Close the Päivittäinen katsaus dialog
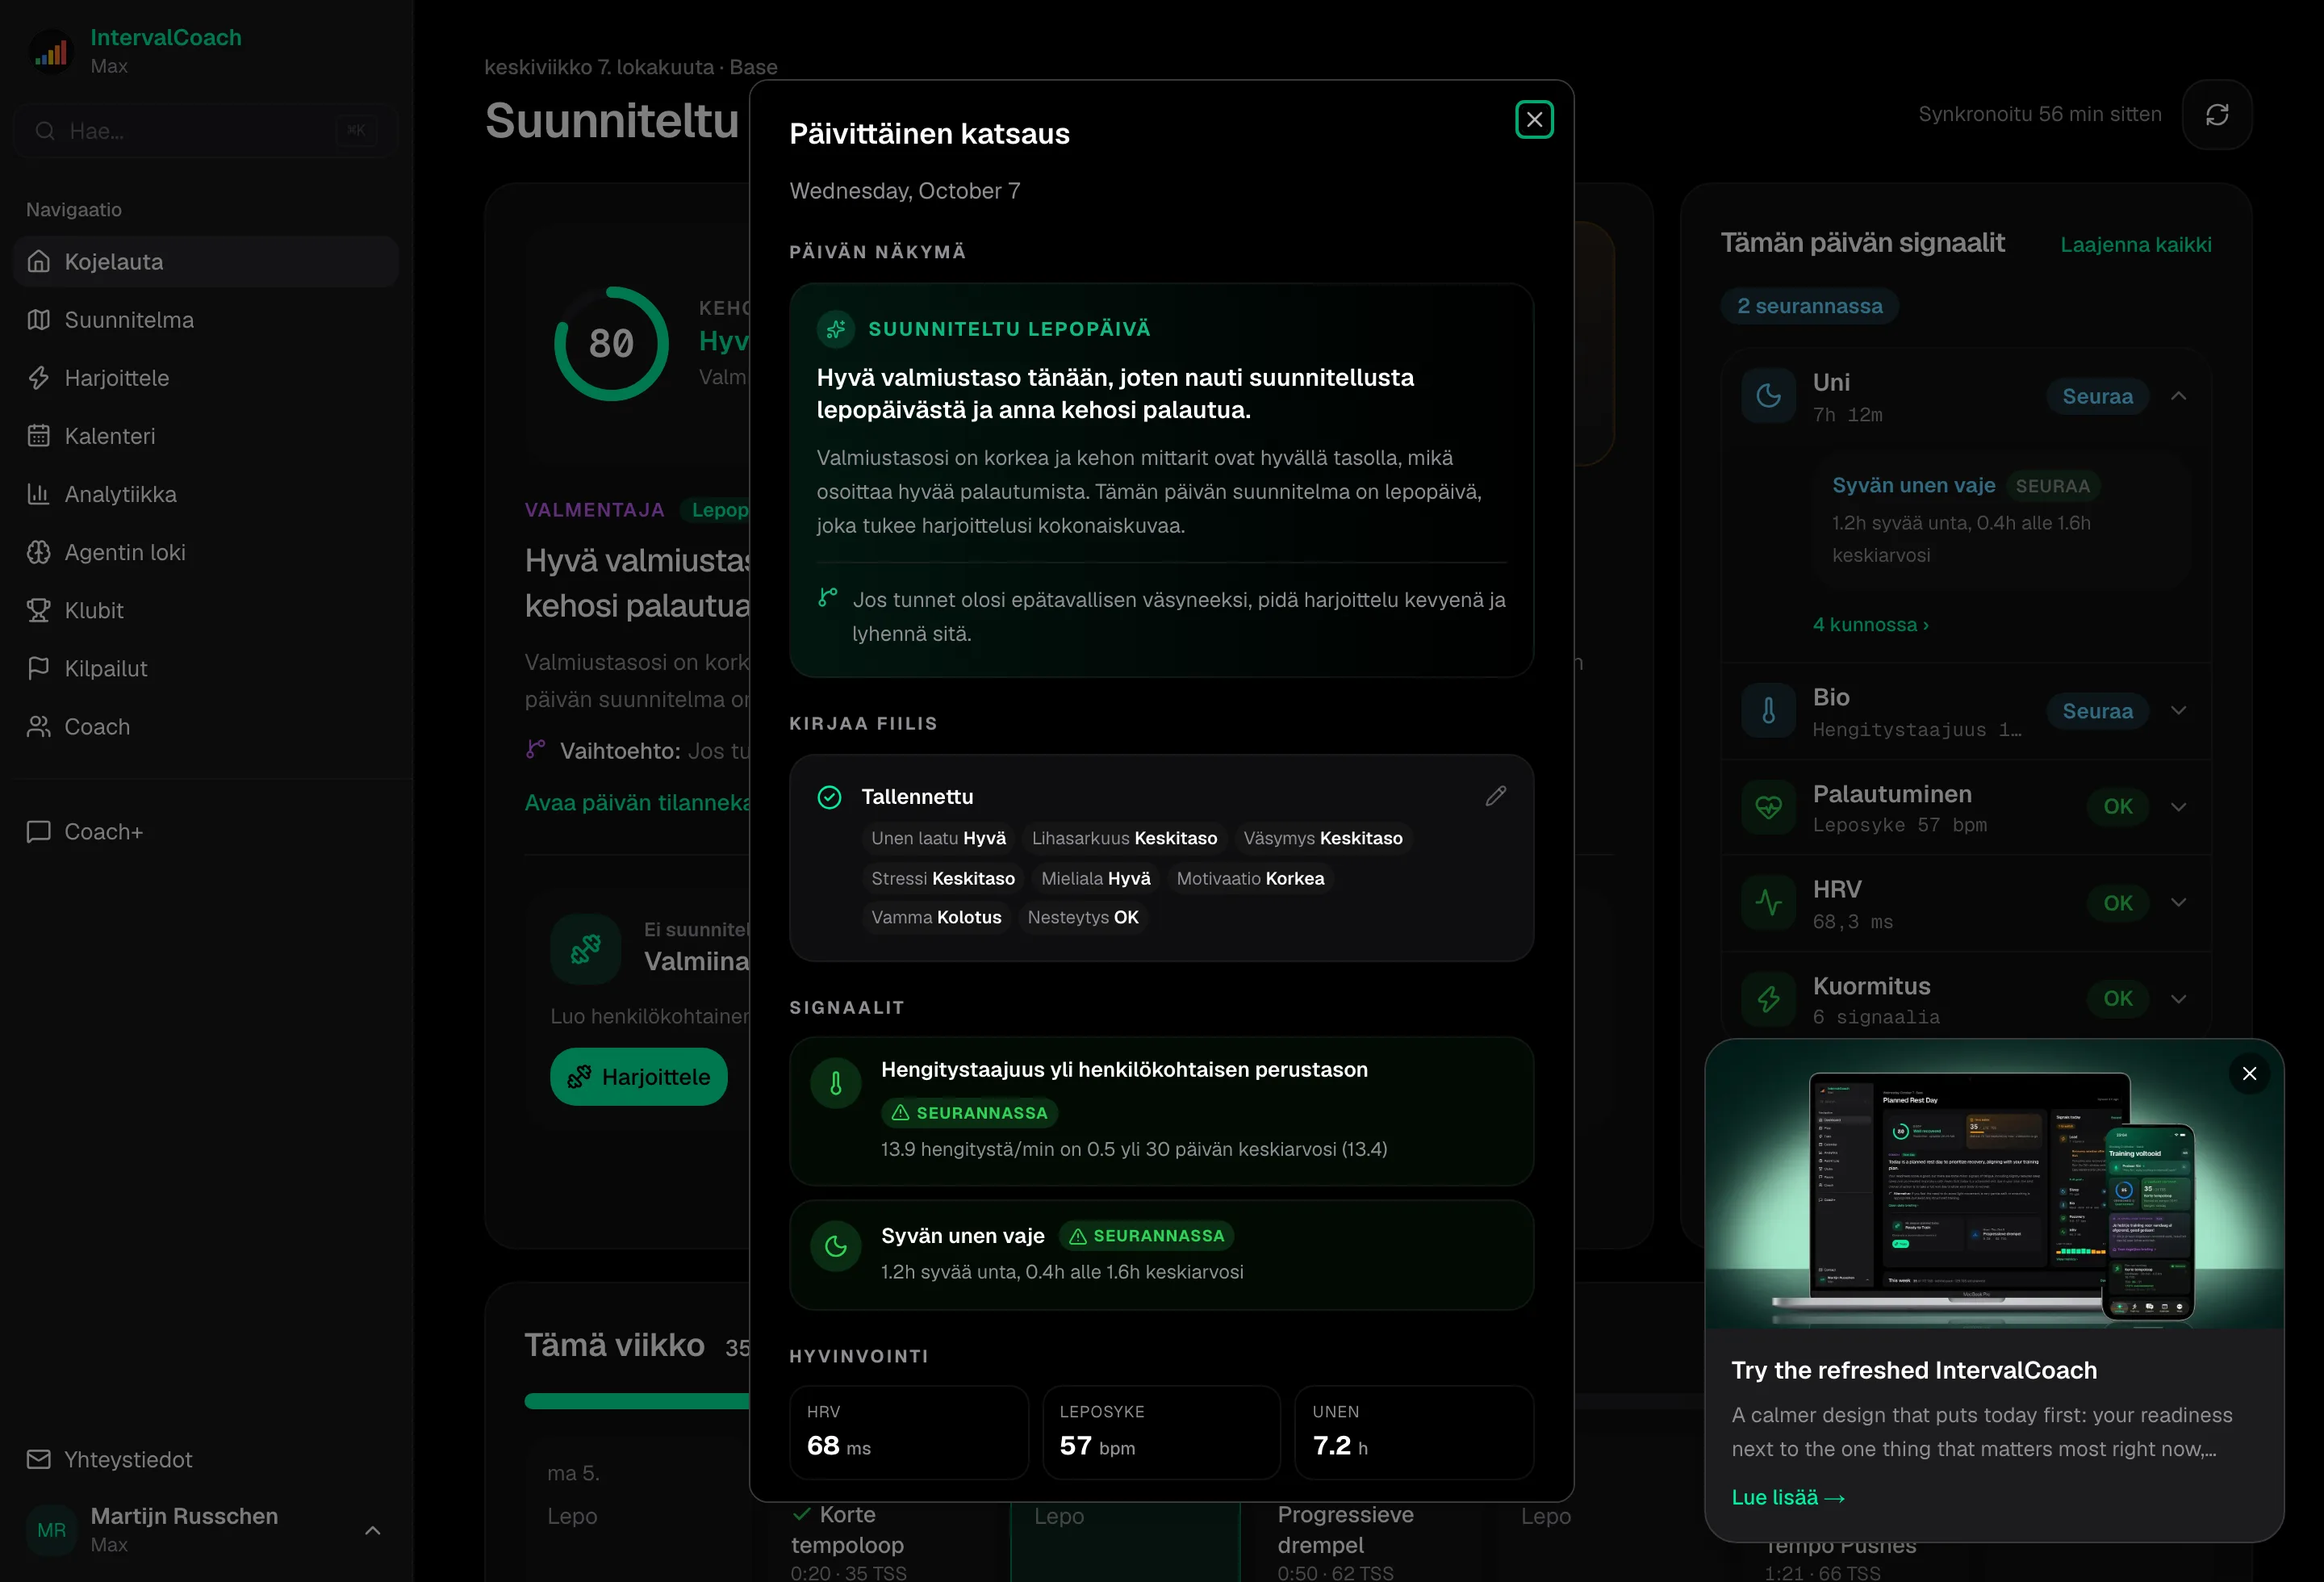Image resolution: width=2324 pixels, height=1582 pixels. (x=1533, y=120)
